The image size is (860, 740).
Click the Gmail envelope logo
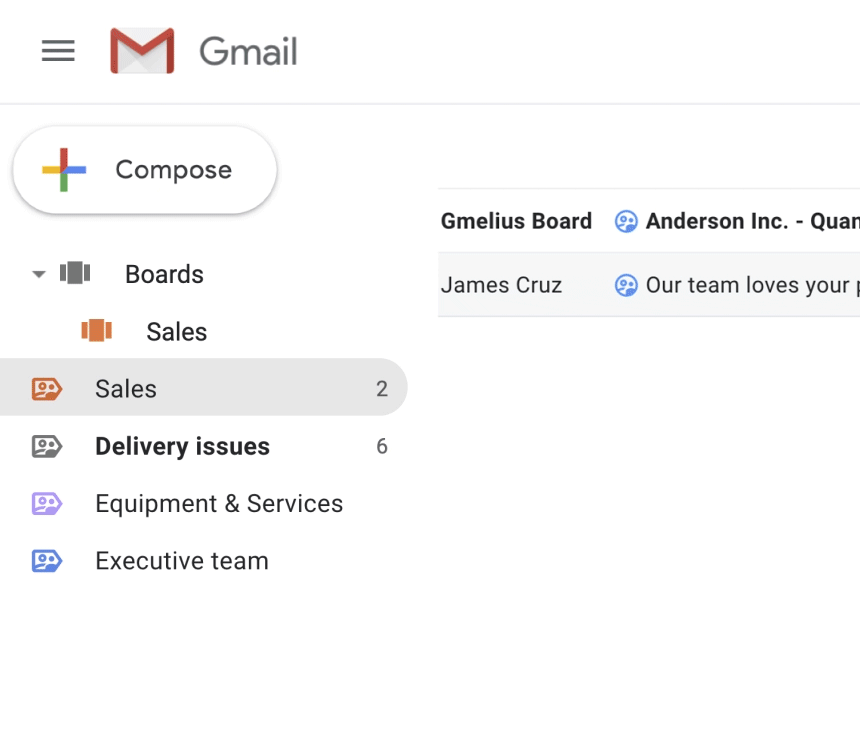(142, 50)
